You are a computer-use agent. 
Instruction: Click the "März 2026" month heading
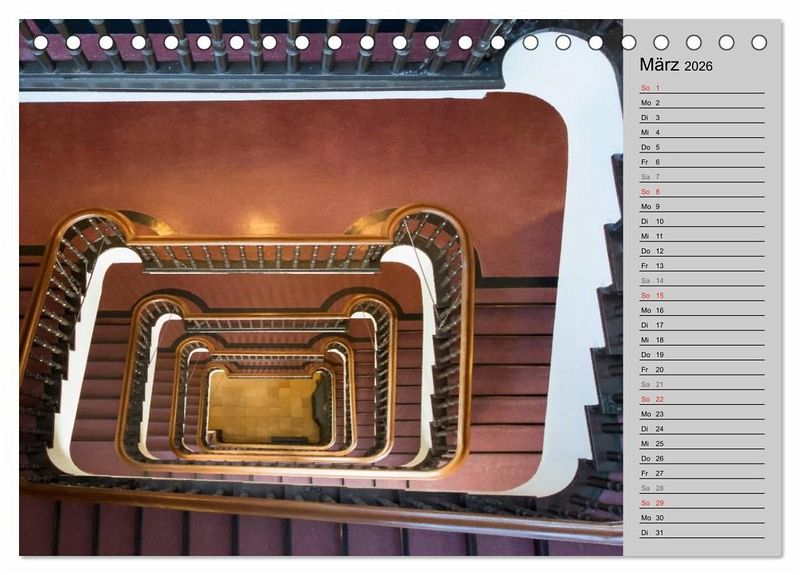pos(676,65)
